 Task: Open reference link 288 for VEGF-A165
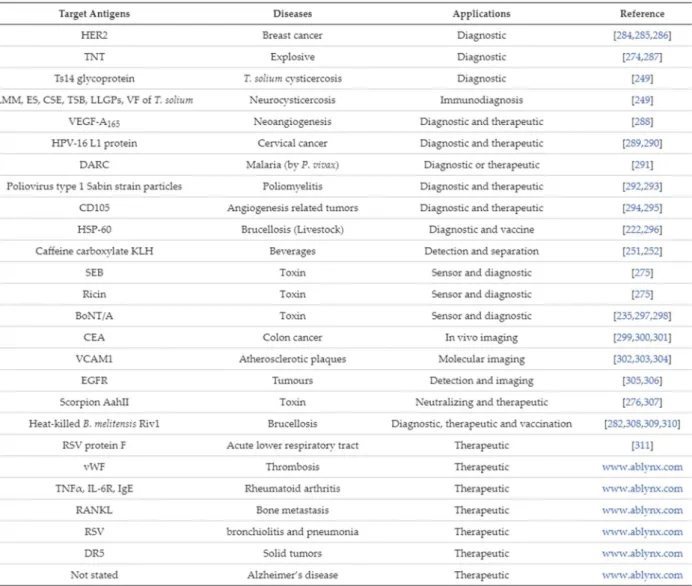pos(642,122)
